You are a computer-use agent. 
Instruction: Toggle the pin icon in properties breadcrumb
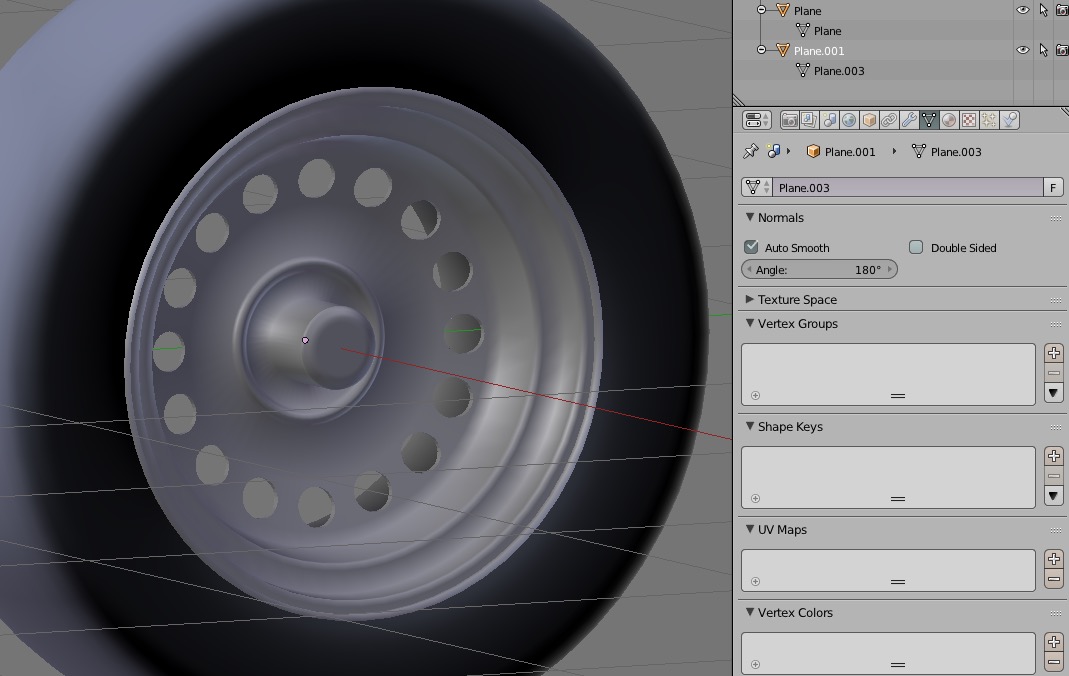751,151
